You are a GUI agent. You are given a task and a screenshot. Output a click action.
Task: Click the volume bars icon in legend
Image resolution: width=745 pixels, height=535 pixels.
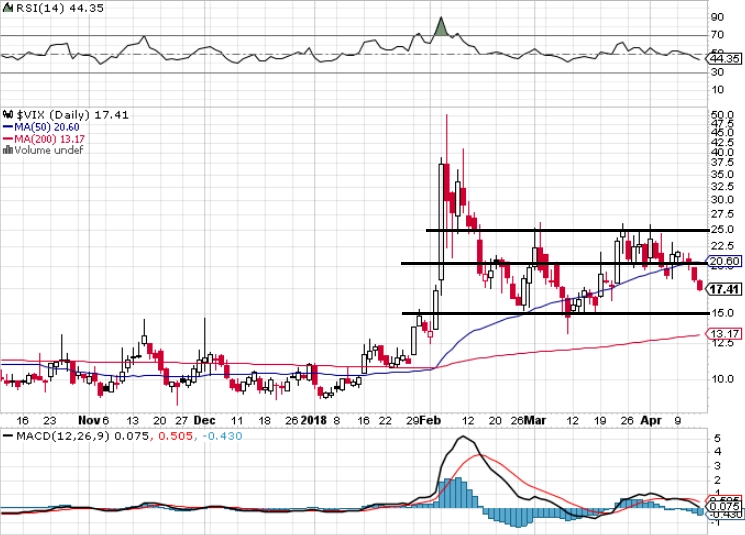pos(8,150)
